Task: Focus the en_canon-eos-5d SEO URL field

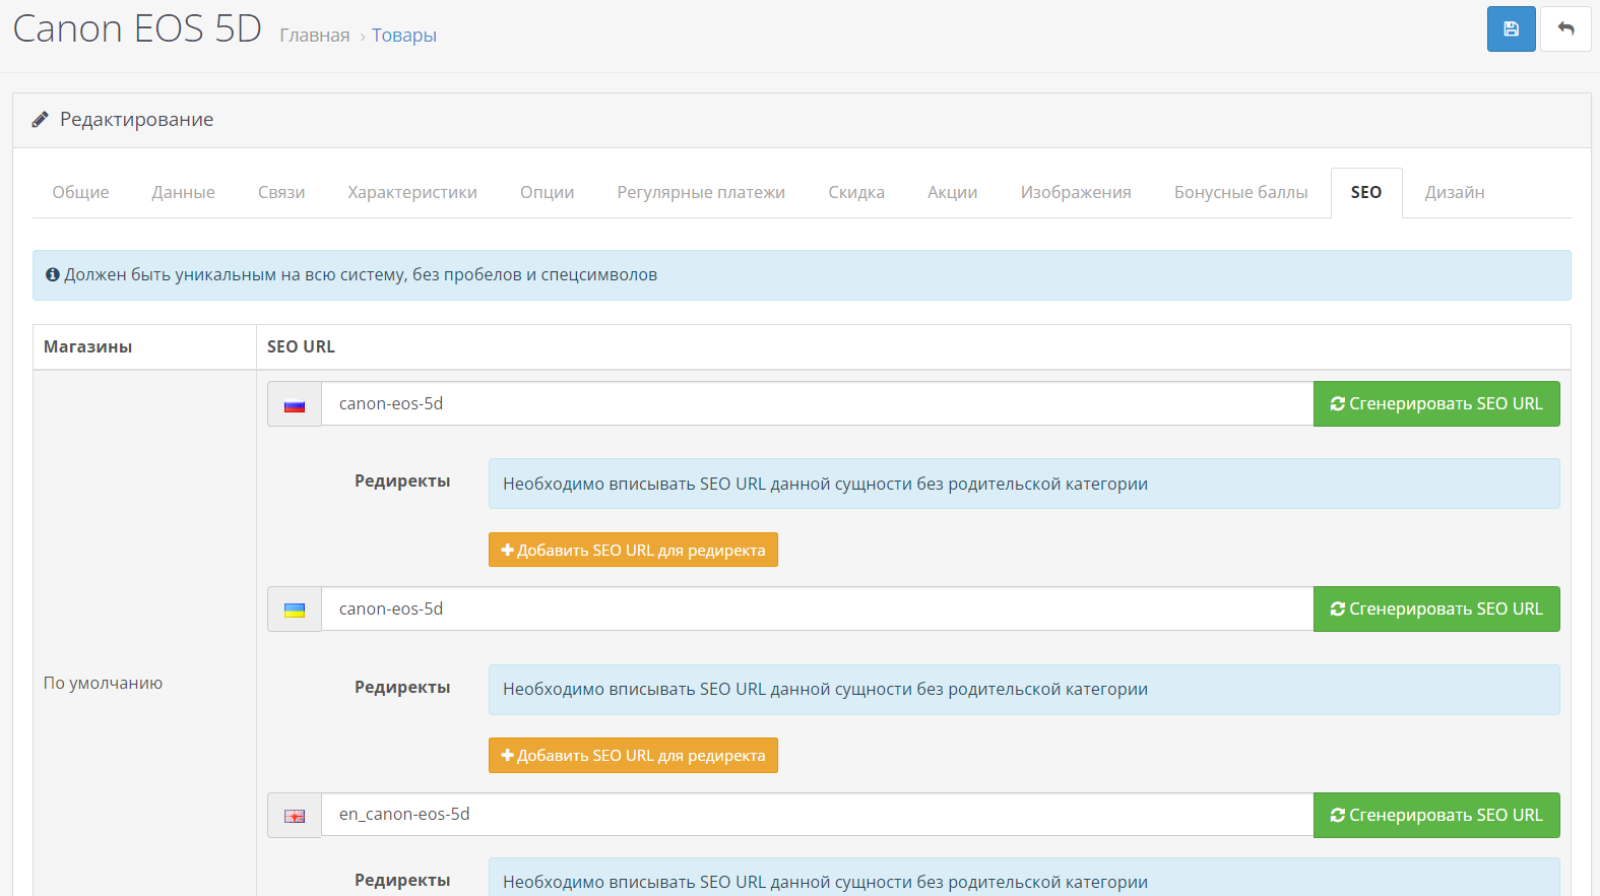Action: tap(817, 815)
